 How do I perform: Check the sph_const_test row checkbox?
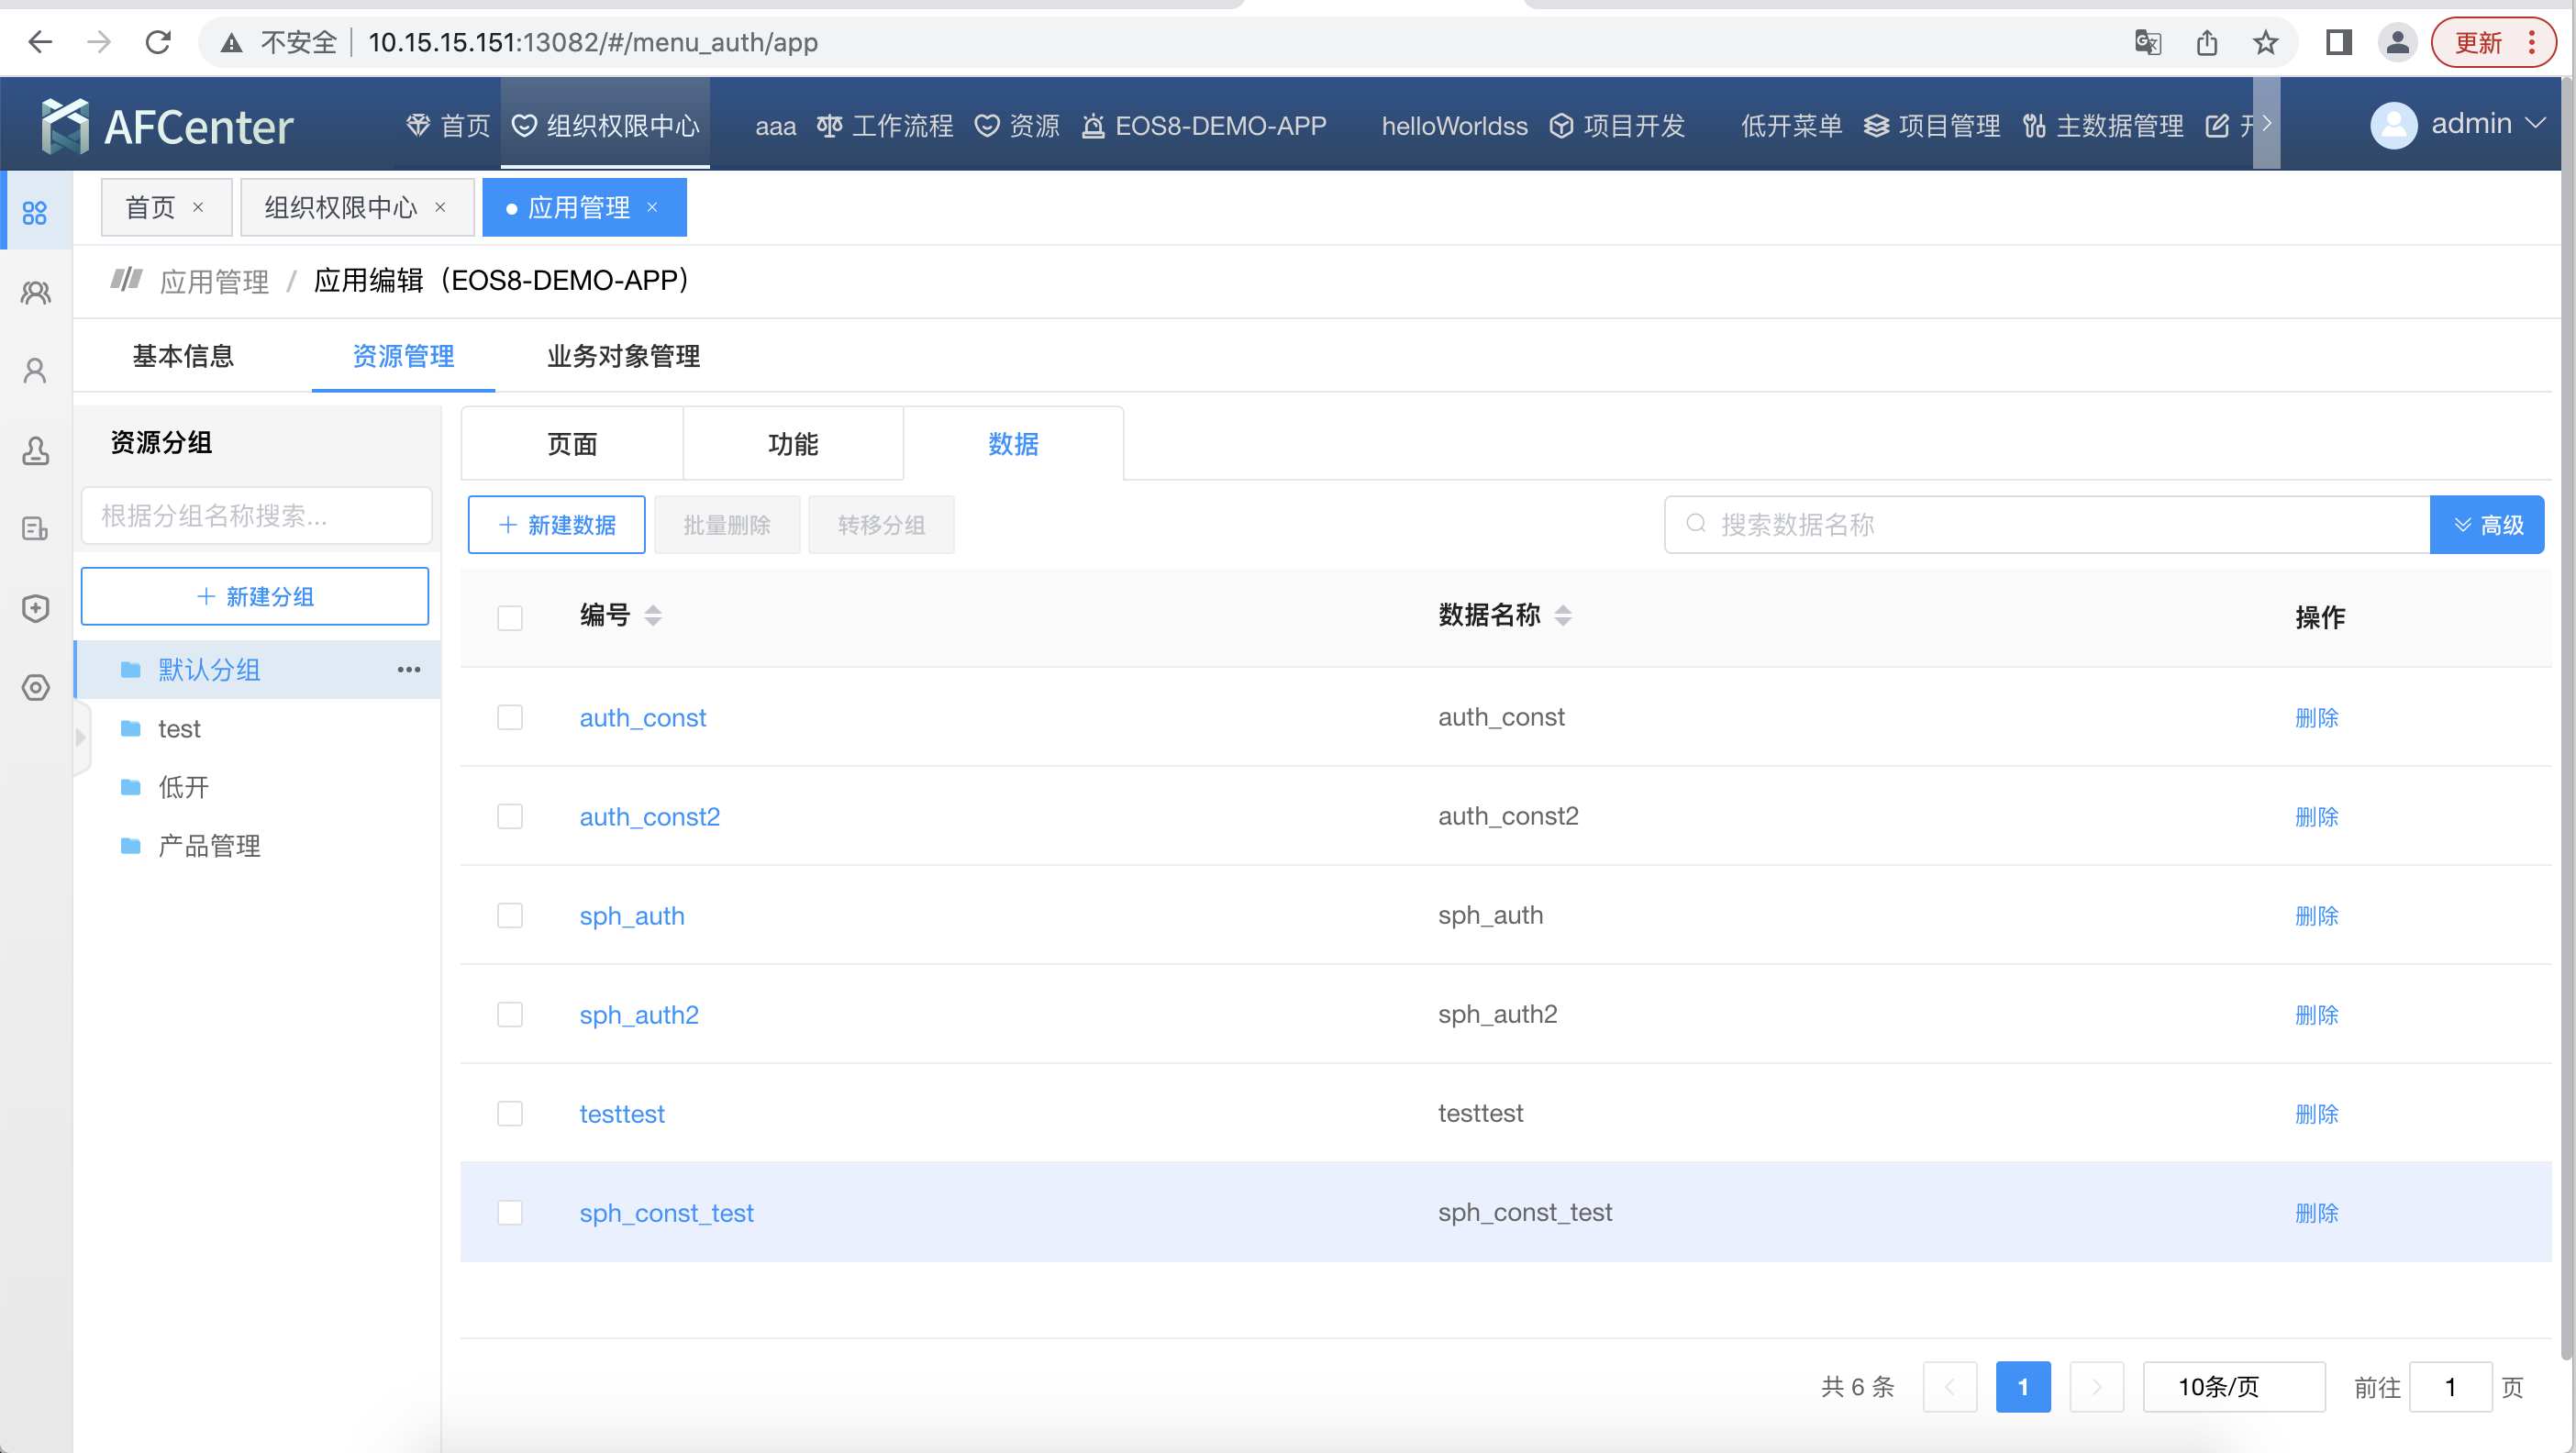pyautogui.click(x=510, y=1212)
